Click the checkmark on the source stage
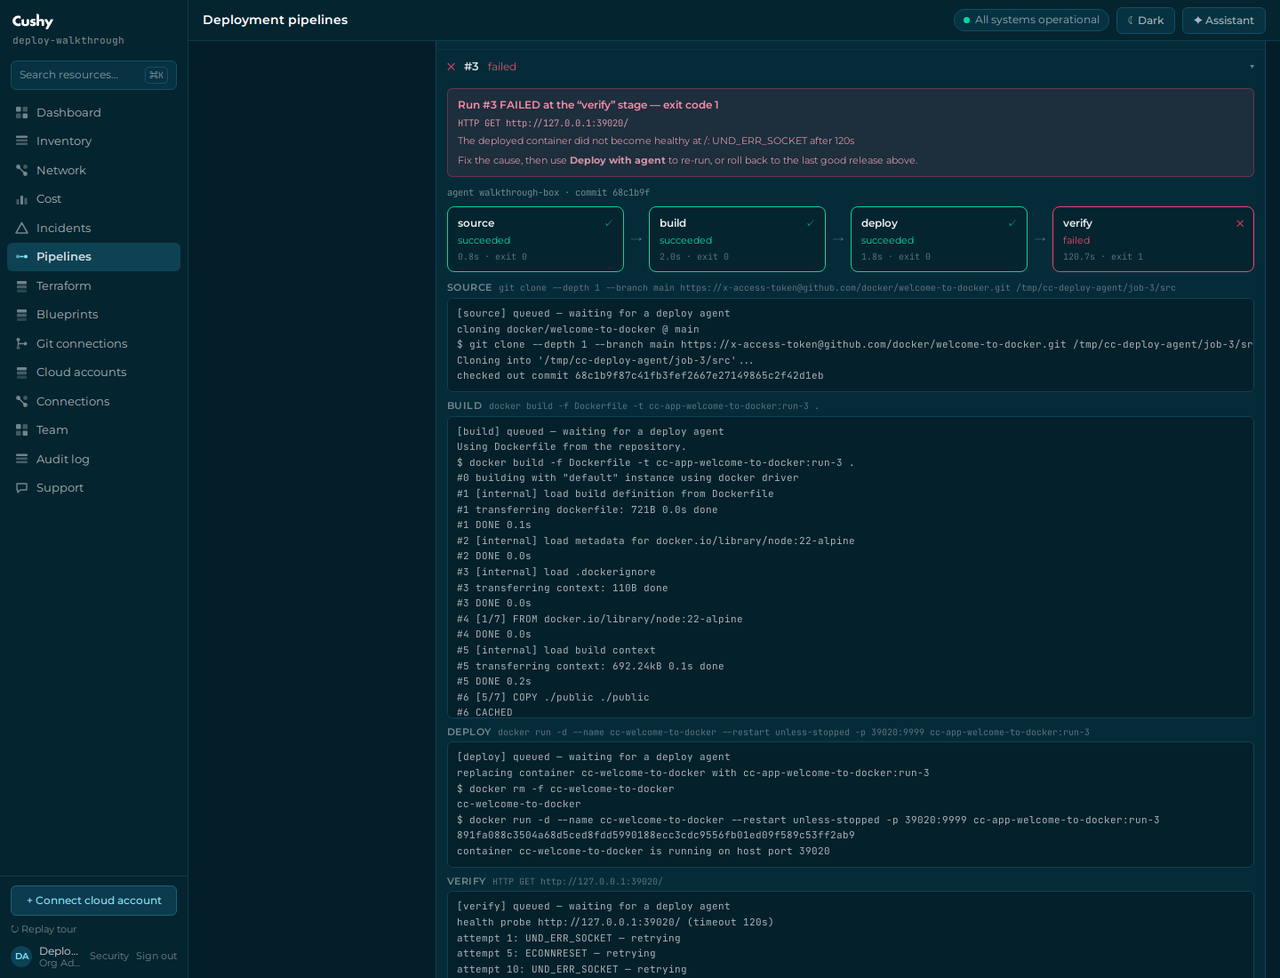This screenshot has width=1280, height=978. (608, 223)
